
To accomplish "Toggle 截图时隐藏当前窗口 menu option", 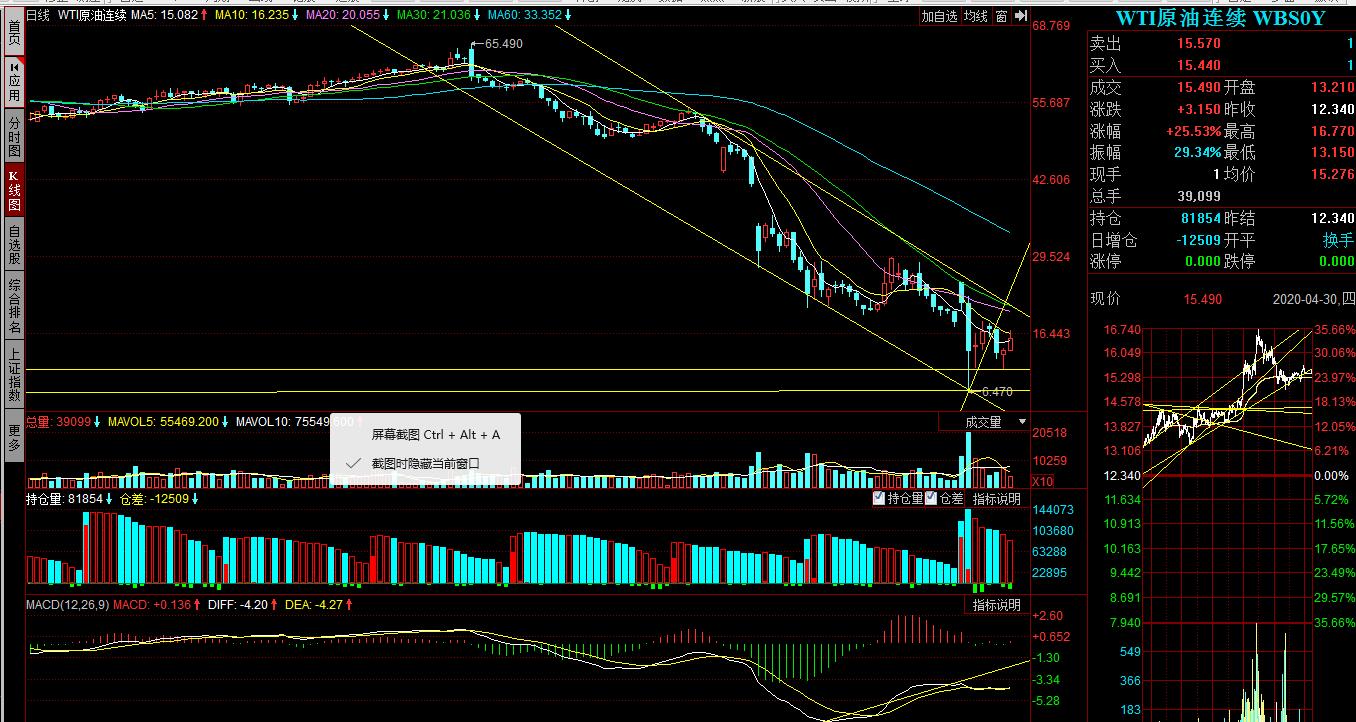I will pos(426,463).
